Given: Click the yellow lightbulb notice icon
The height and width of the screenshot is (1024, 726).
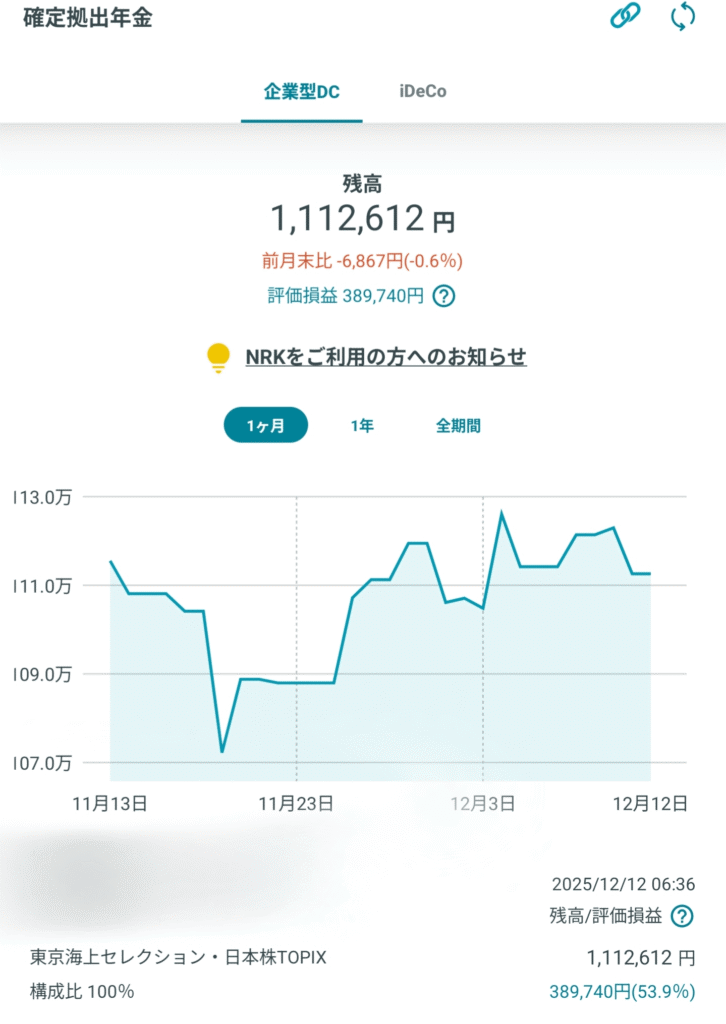Looking at the screenshot, I should (218, 357).
